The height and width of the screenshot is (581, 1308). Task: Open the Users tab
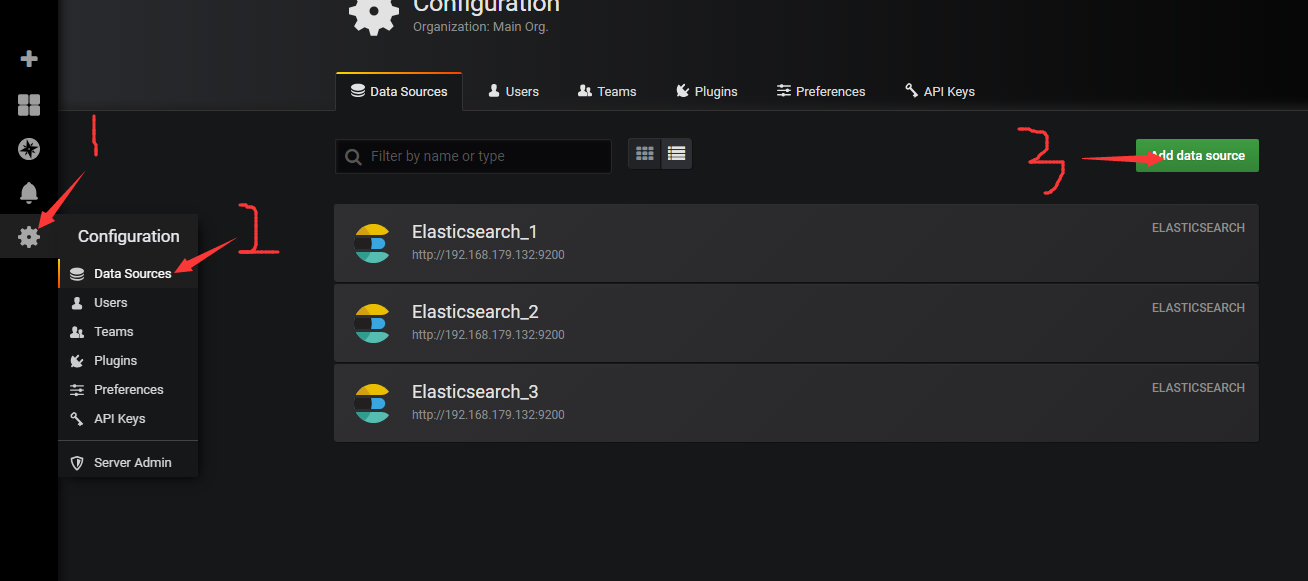click(x=513, y=91)
